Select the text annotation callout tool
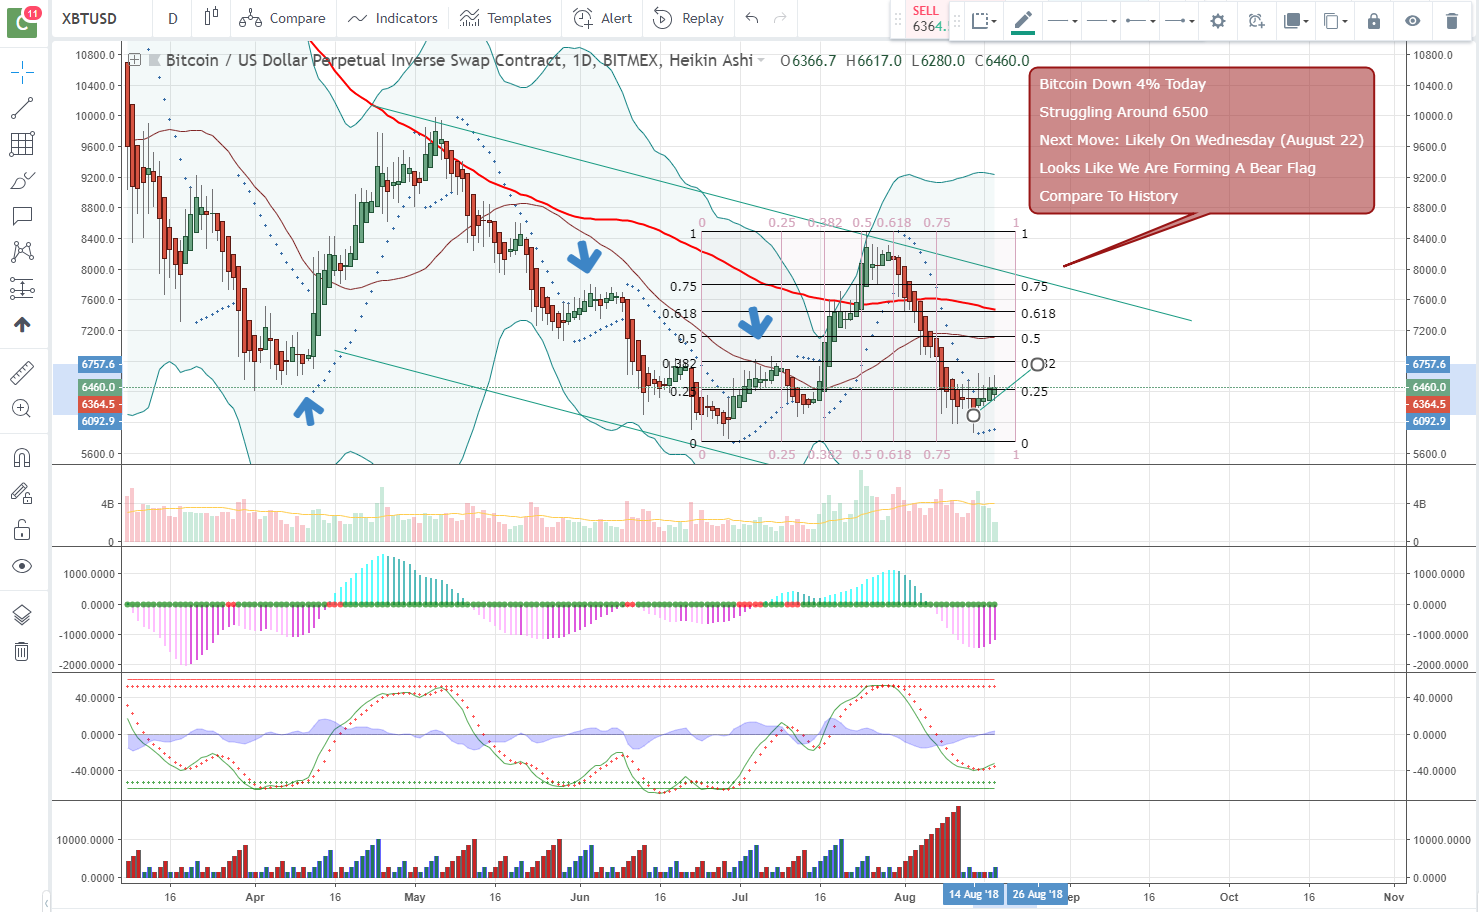The image size is (1479, 912). pyautogui.click(x=22, y=216)
